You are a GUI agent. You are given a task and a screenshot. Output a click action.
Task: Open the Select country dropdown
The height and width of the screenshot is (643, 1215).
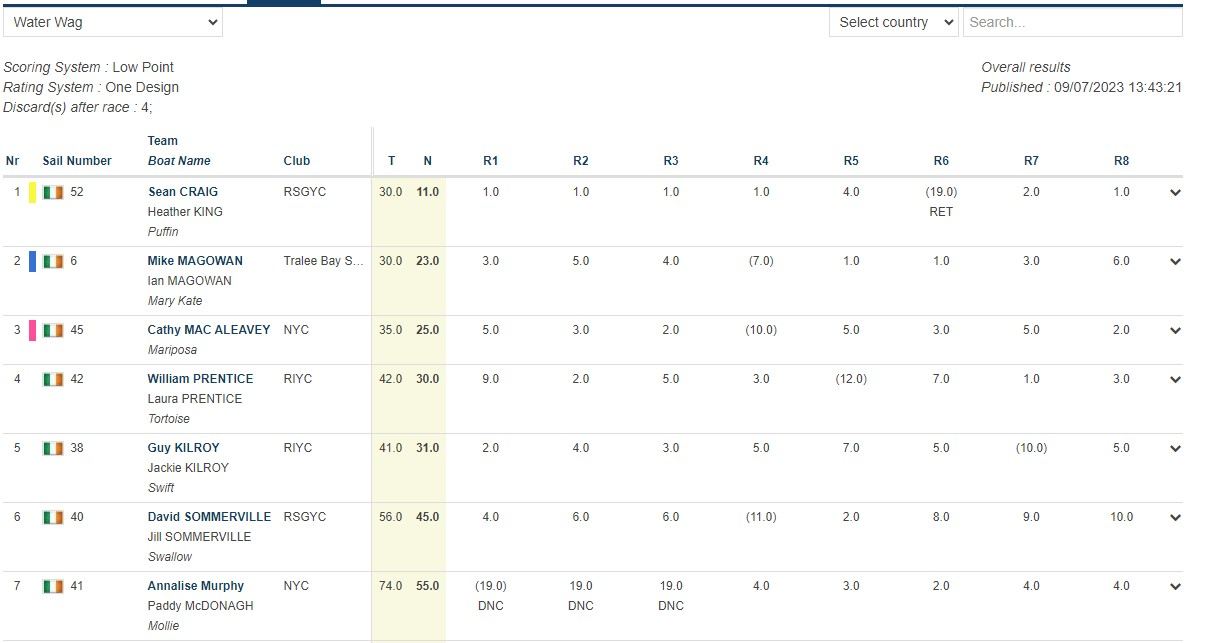click(x=893, y=22)
